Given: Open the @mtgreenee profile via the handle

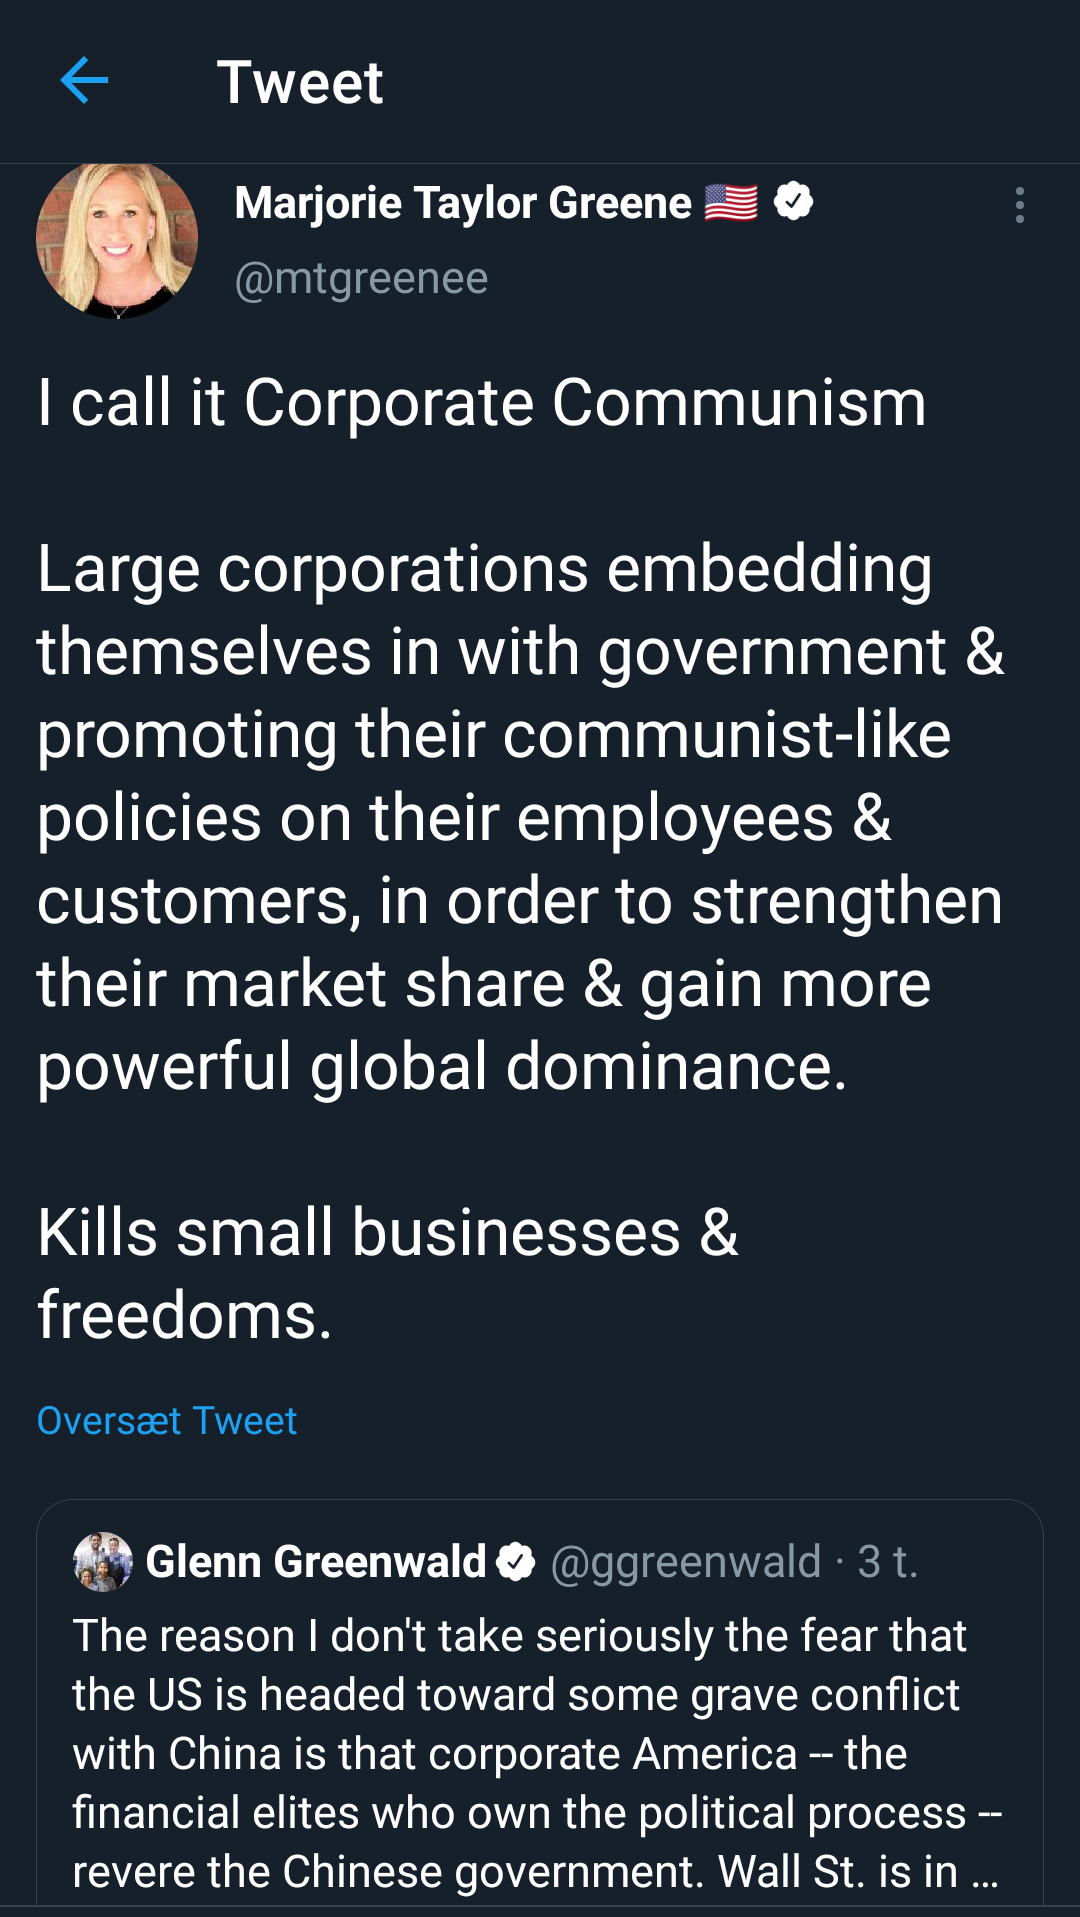Looking at the screenshot, I should pyautogui.click(x=360, y=278).
